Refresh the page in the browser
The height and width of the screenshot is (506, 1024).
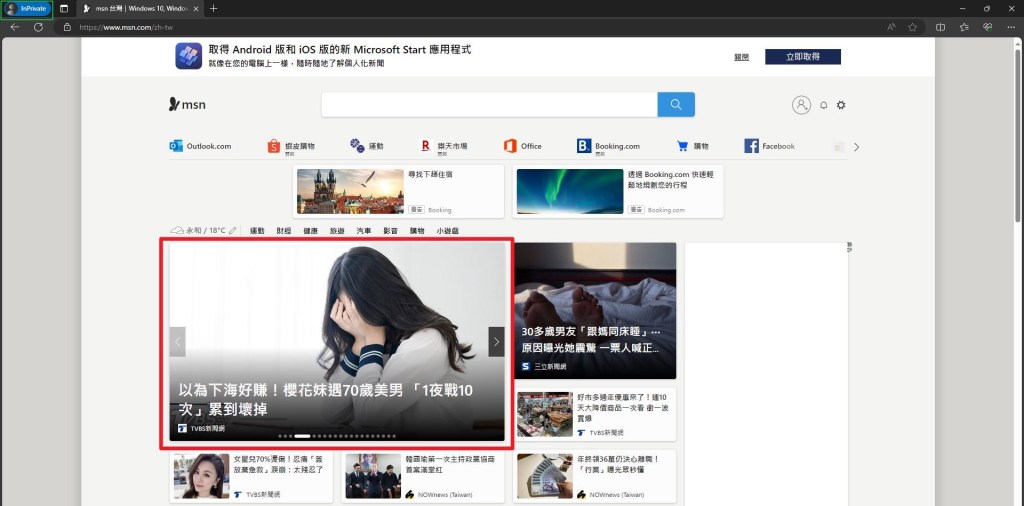pyautogui.click(x=38, y=27)
